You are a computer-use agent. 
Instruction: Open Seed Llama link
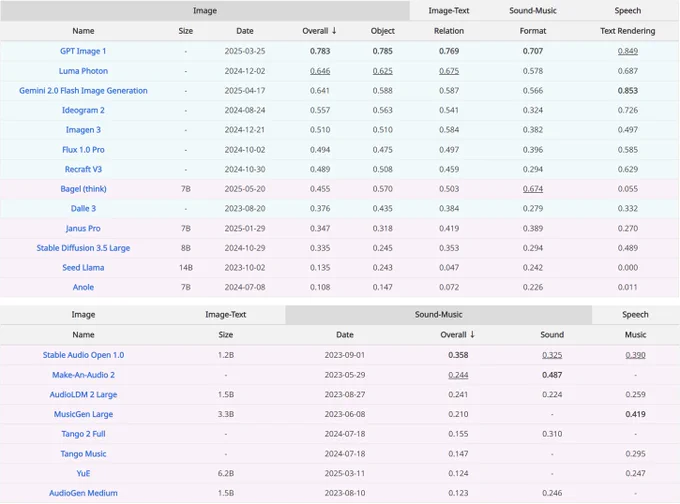[x=83, y=268]
